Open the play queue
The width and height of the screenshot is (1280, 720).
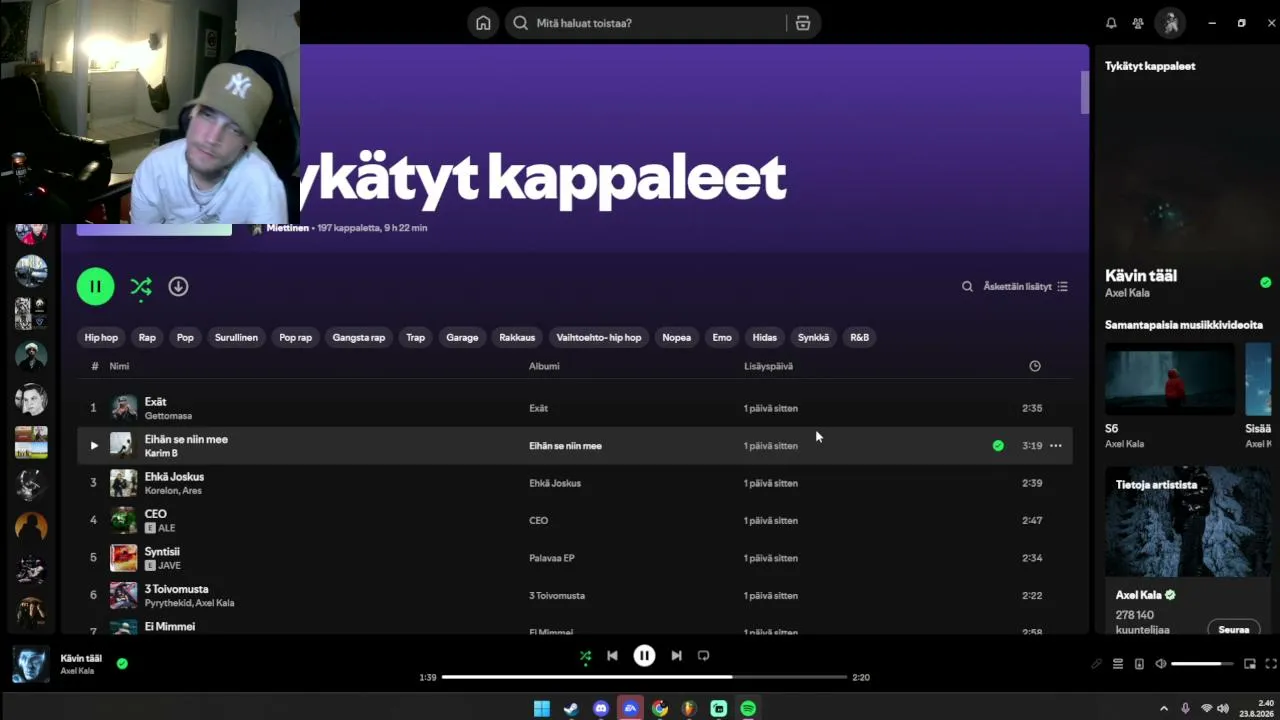point(1118,664)
